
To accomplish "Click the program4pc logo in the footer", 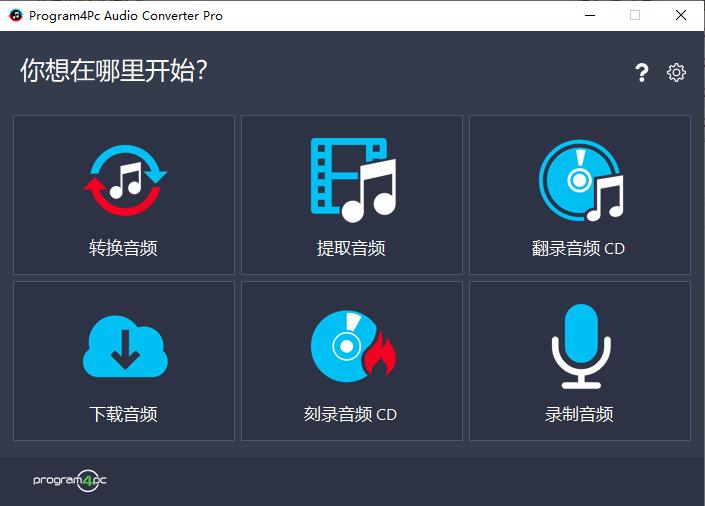I will click(x=70, y=480).
